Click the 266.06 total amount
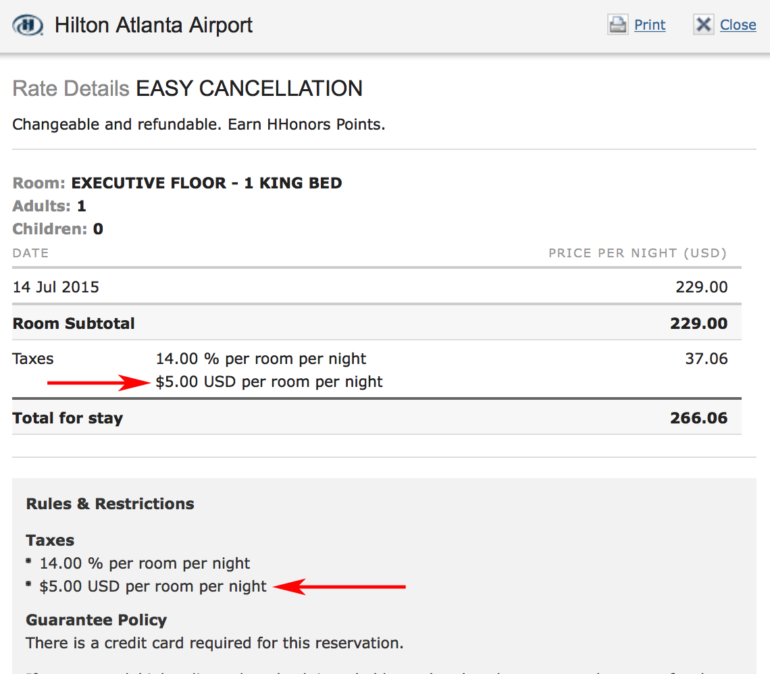 698,418
